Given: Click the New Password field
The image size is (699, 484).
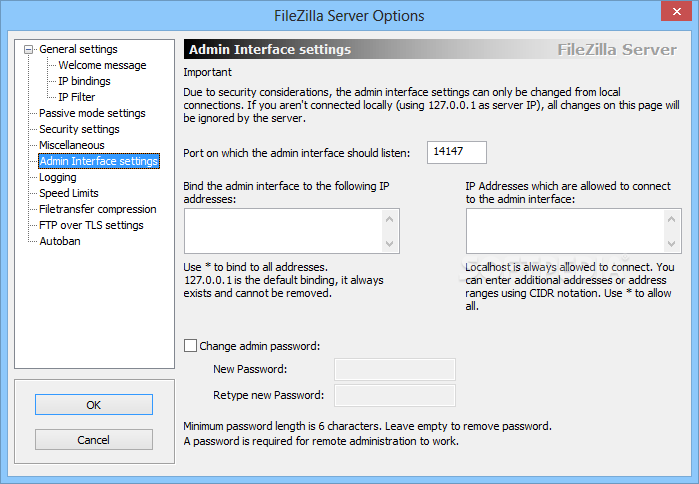Looking at the screenshot, I should (x=395, y=369).
